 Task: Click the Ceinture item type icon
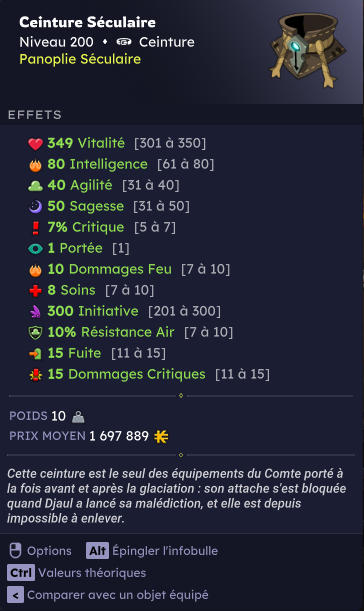tap(124, 42)
